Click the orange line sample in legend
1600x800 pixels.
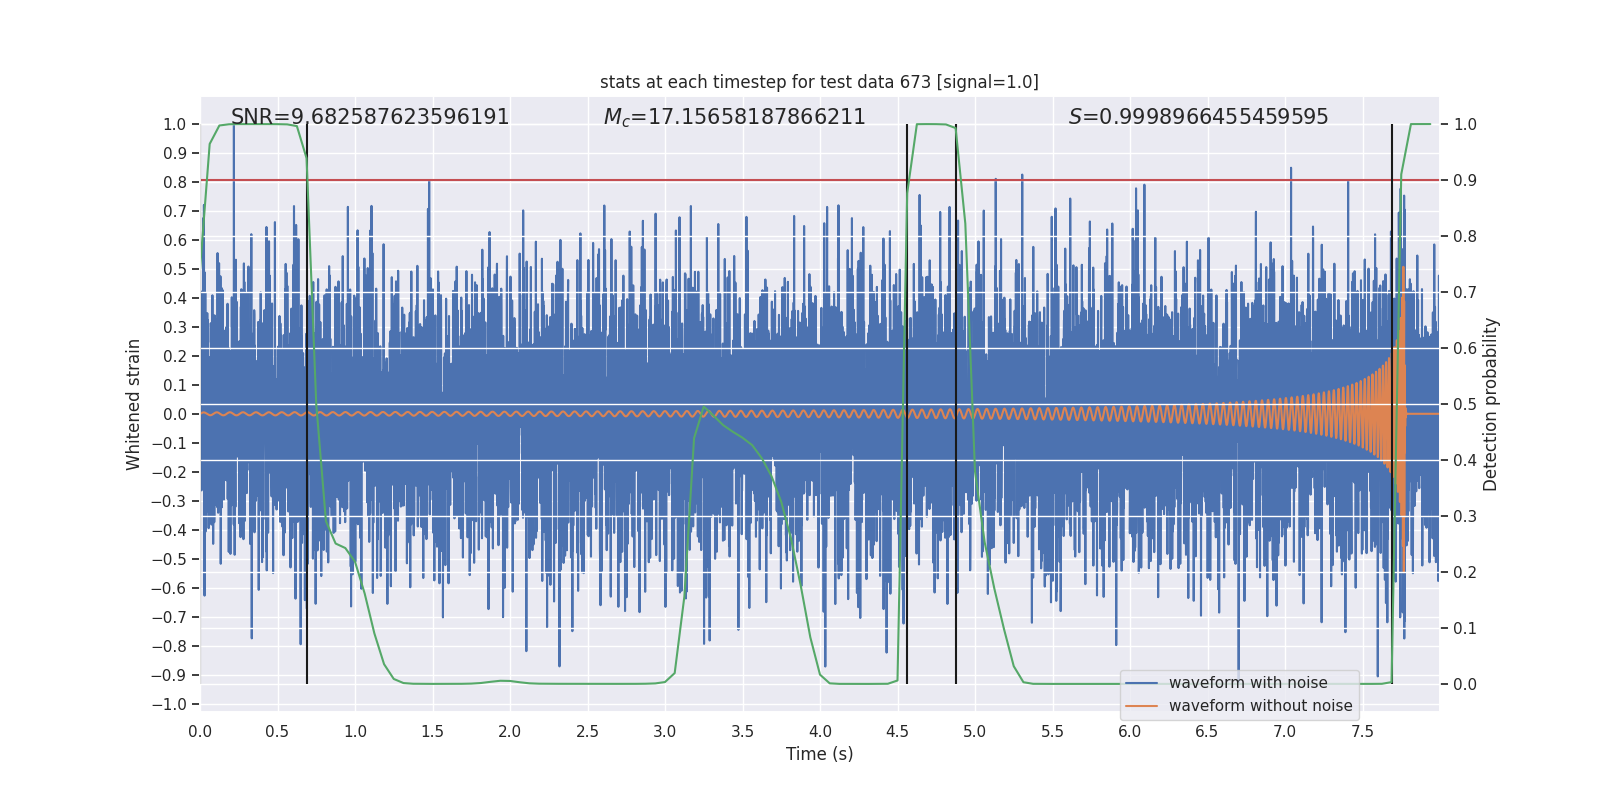point(1142,706)
